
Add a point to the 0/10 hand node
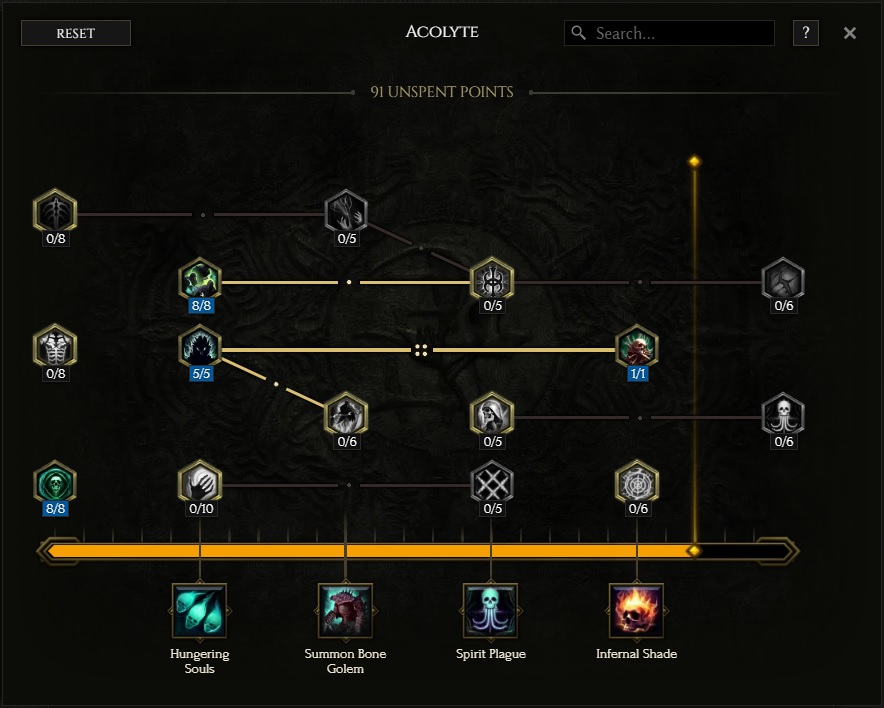point(200,482)
